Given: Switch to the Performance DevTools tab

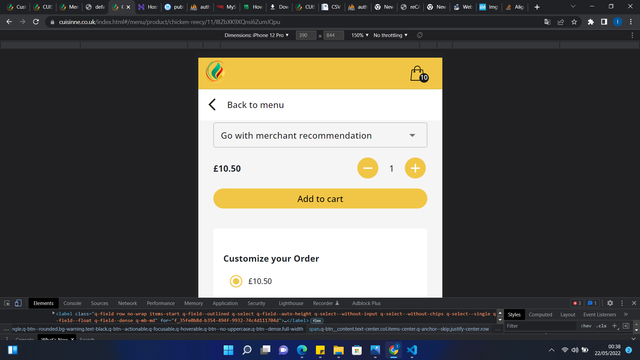Looking at the screenshot, I should pos(160,303).
